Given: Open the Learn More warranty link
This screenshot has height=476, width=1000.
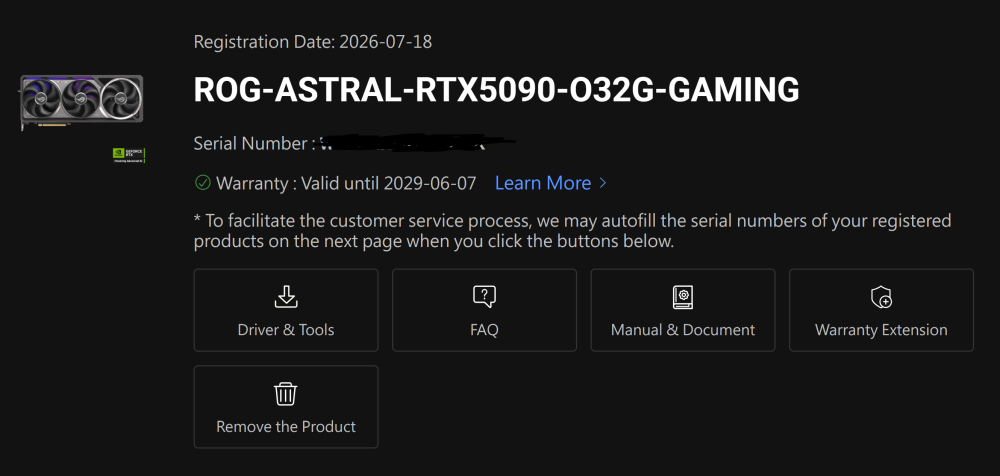Looking at the screenshot, I should [x=543, y=183].
